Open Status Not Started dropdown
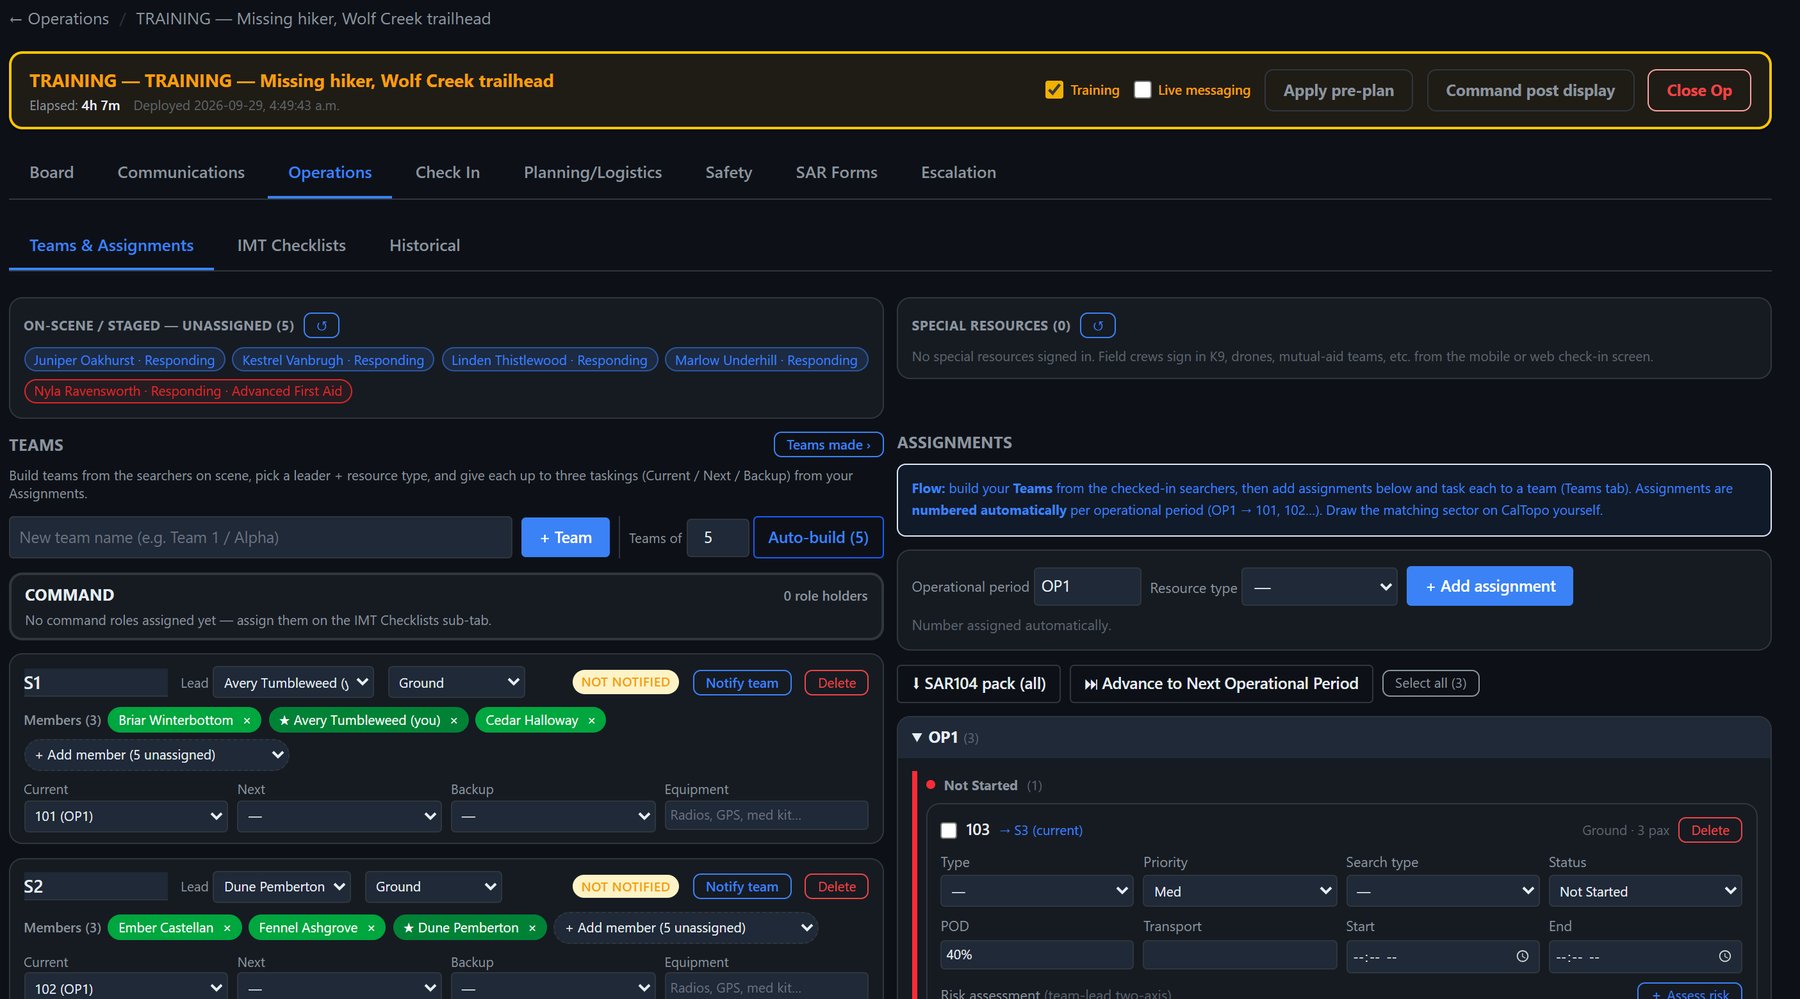Image resolution: width=1800 pixels, height=999 pixels. [1645, 891]
